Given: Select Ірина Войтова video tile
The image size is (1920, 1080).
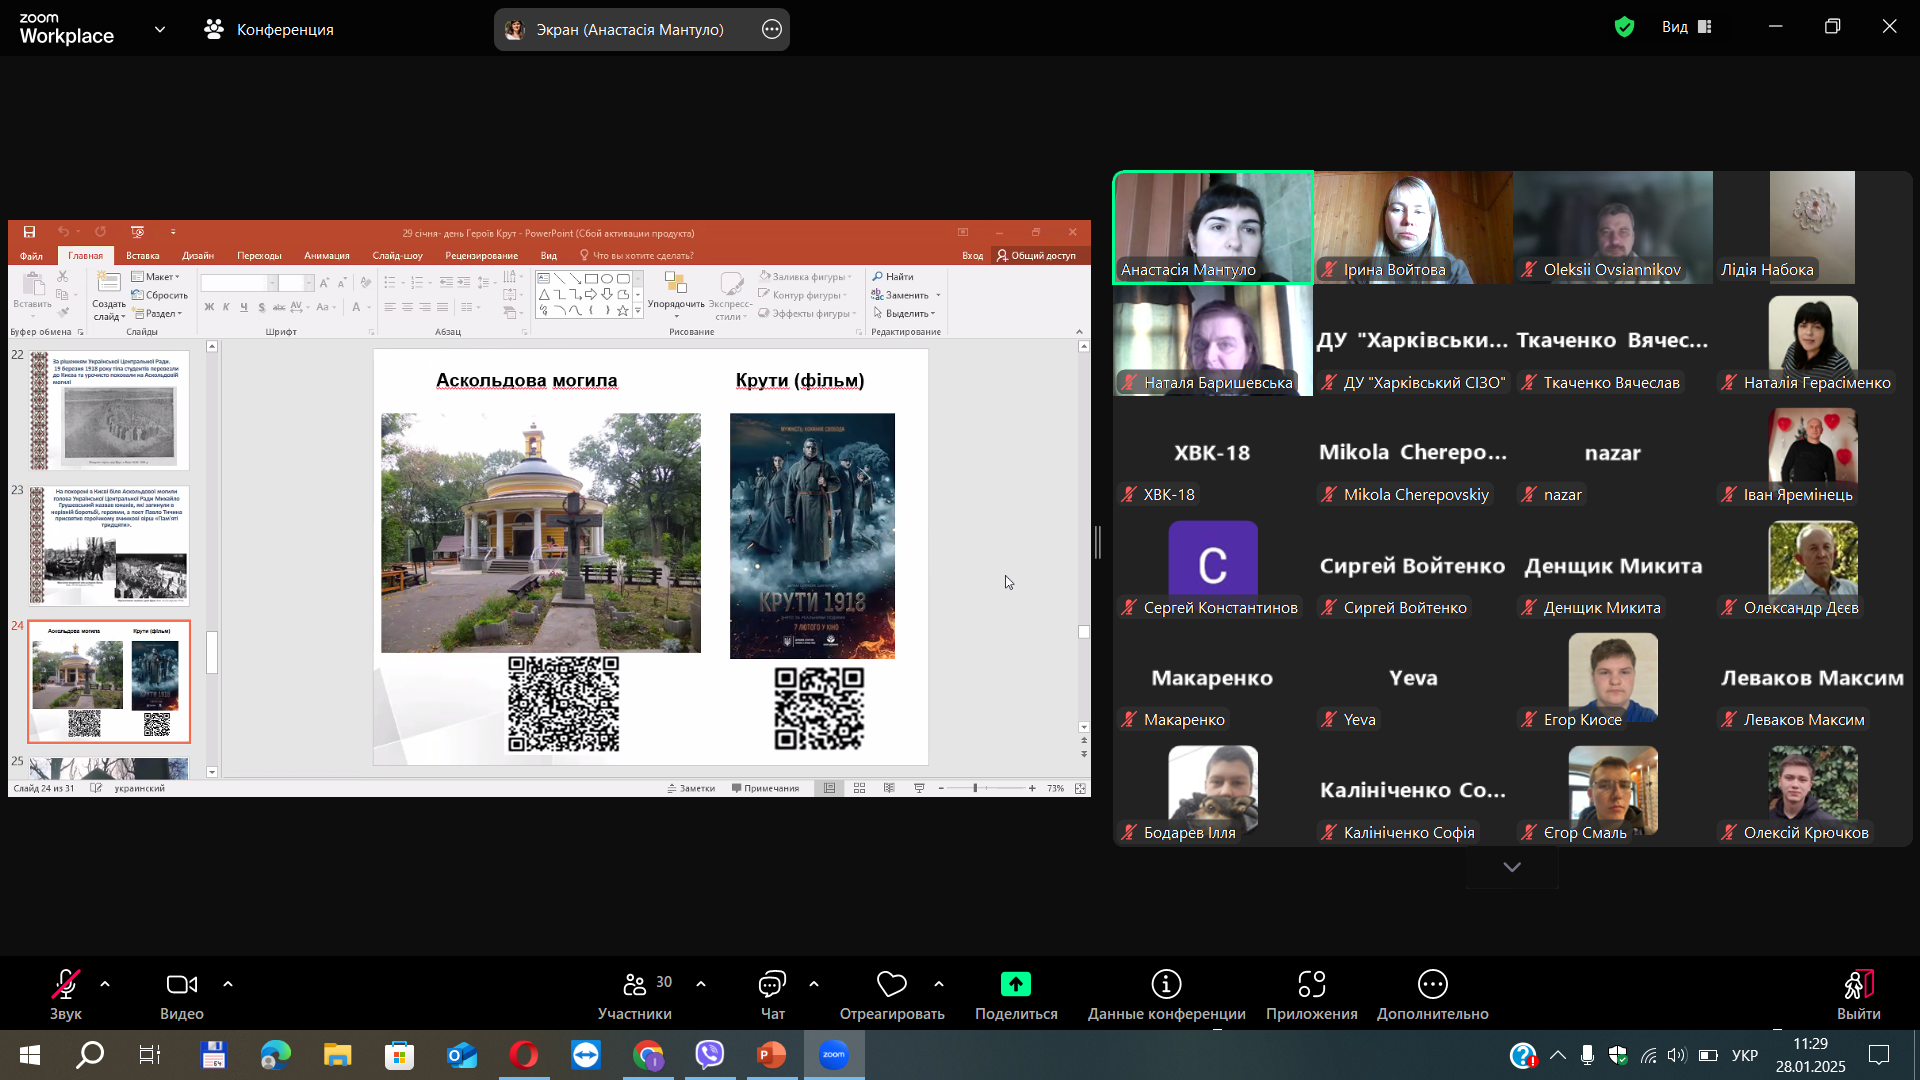Looking at the screenshot, I should pyautogui.click(x=1413, y=227).
